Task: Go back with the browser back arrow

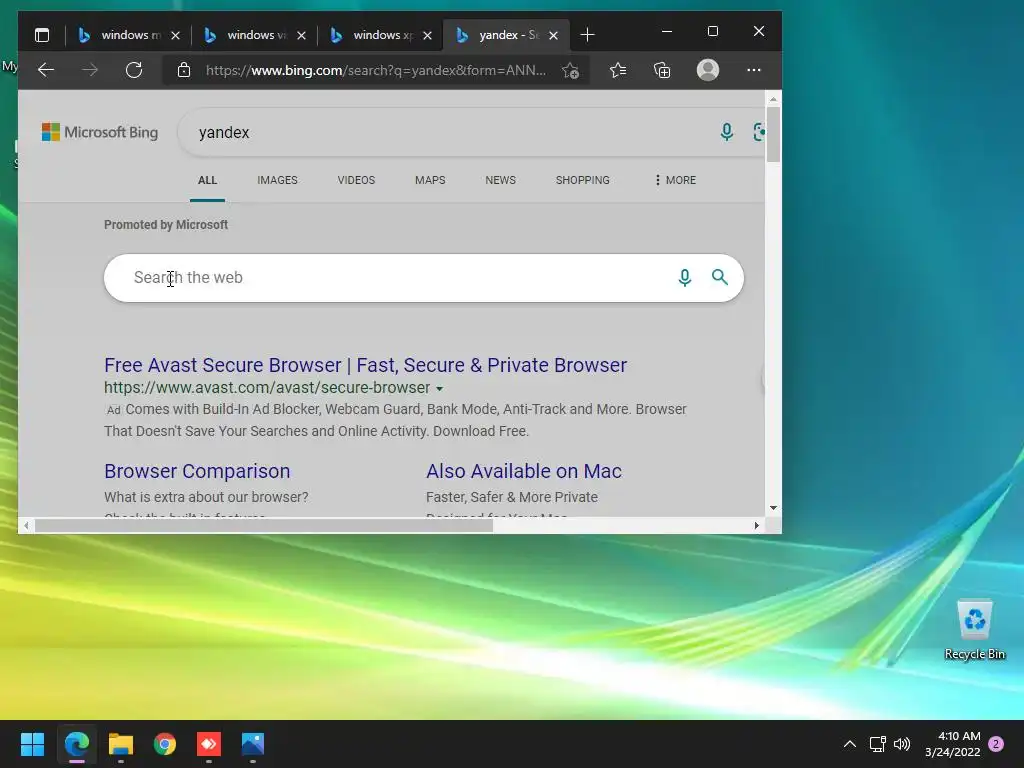Action: (46, 70)
